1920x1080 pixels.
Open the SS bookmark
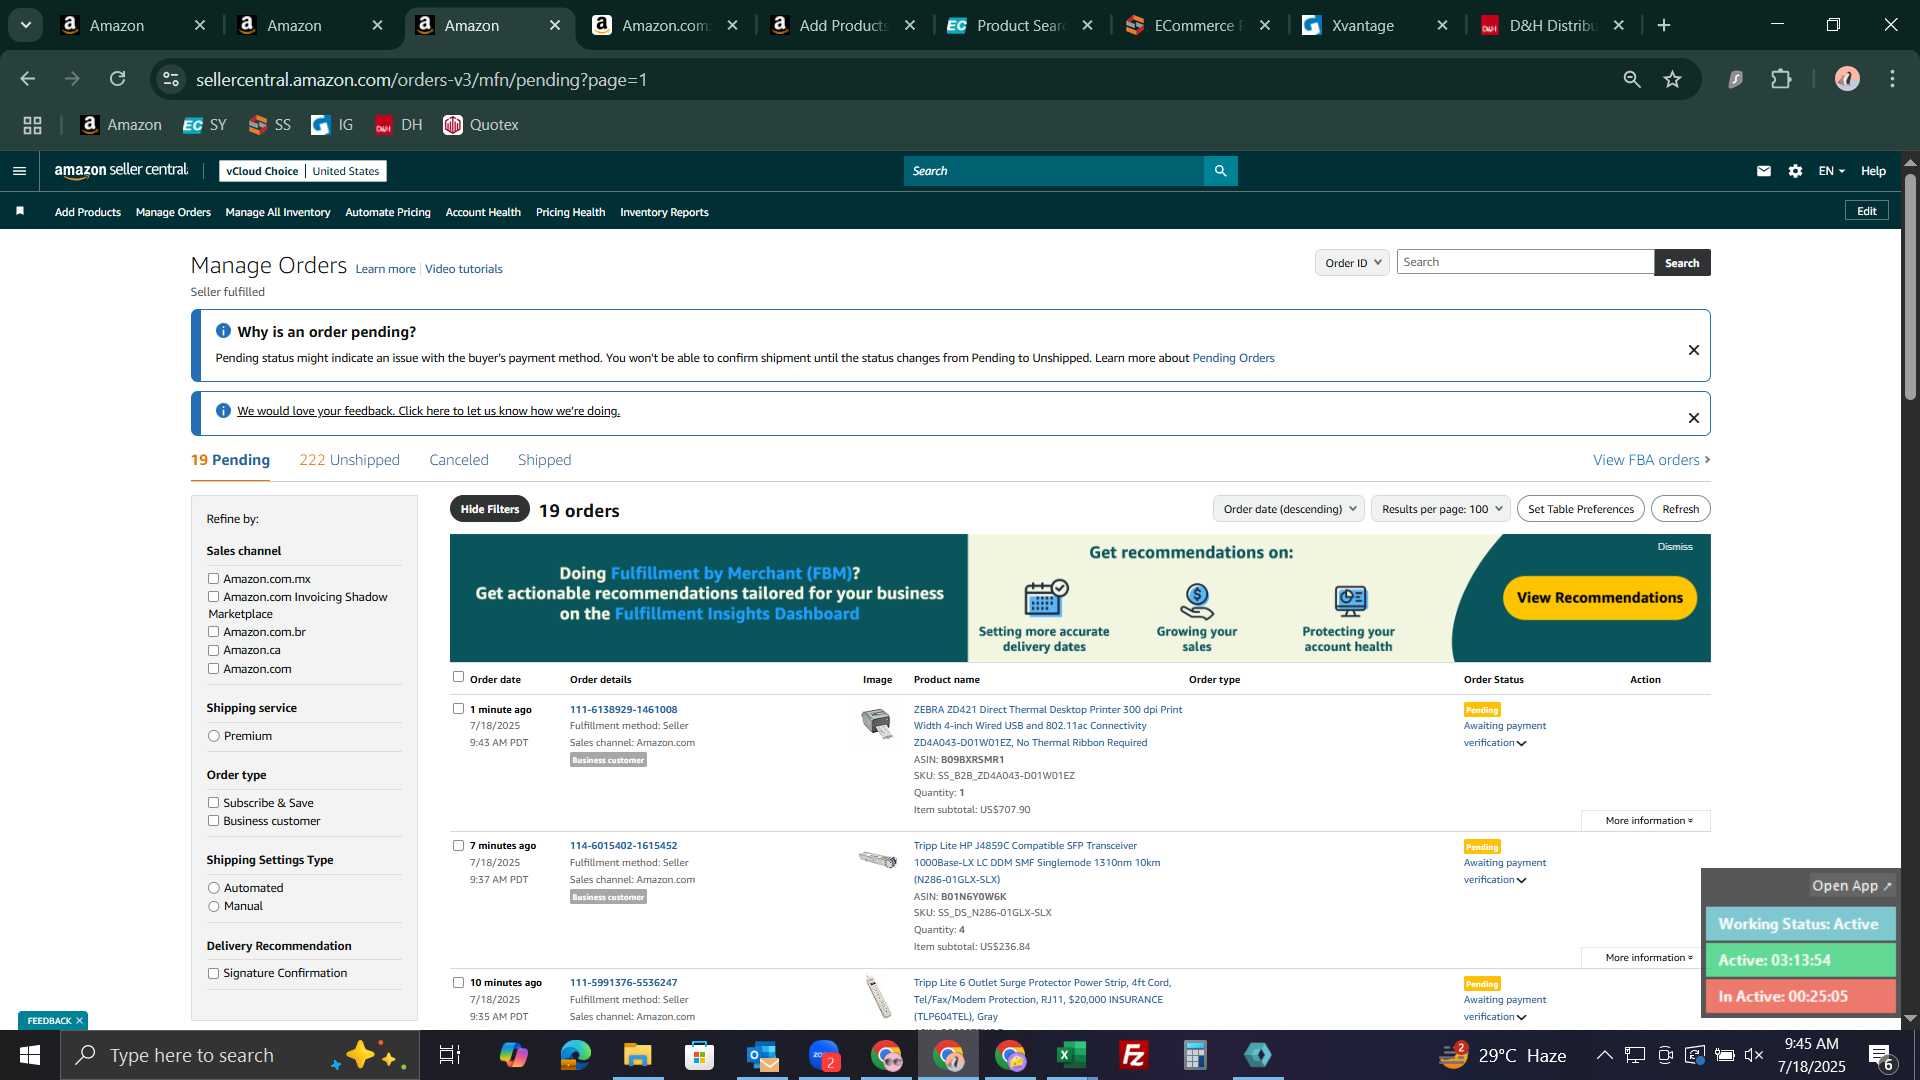269,125
